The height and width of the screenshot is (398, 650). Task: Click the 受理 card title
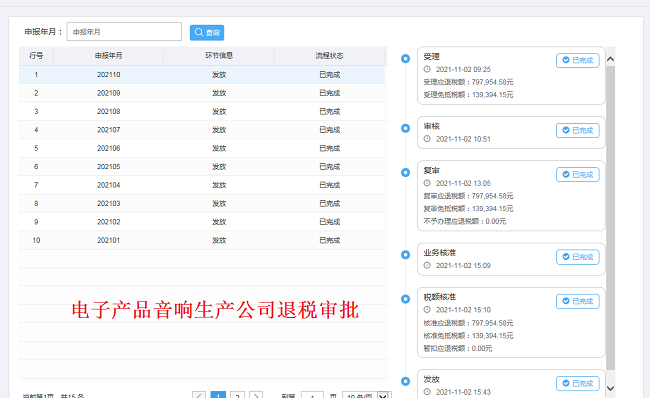click(x=432, y=56)
